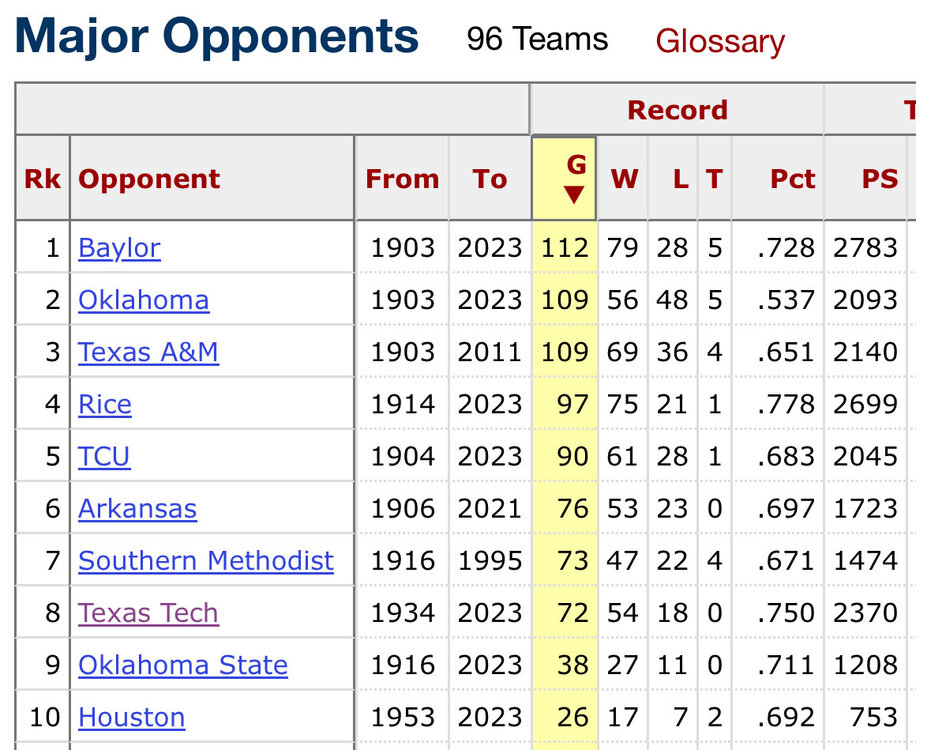Sort by the W wins header
931x750 pixels.
624,179
